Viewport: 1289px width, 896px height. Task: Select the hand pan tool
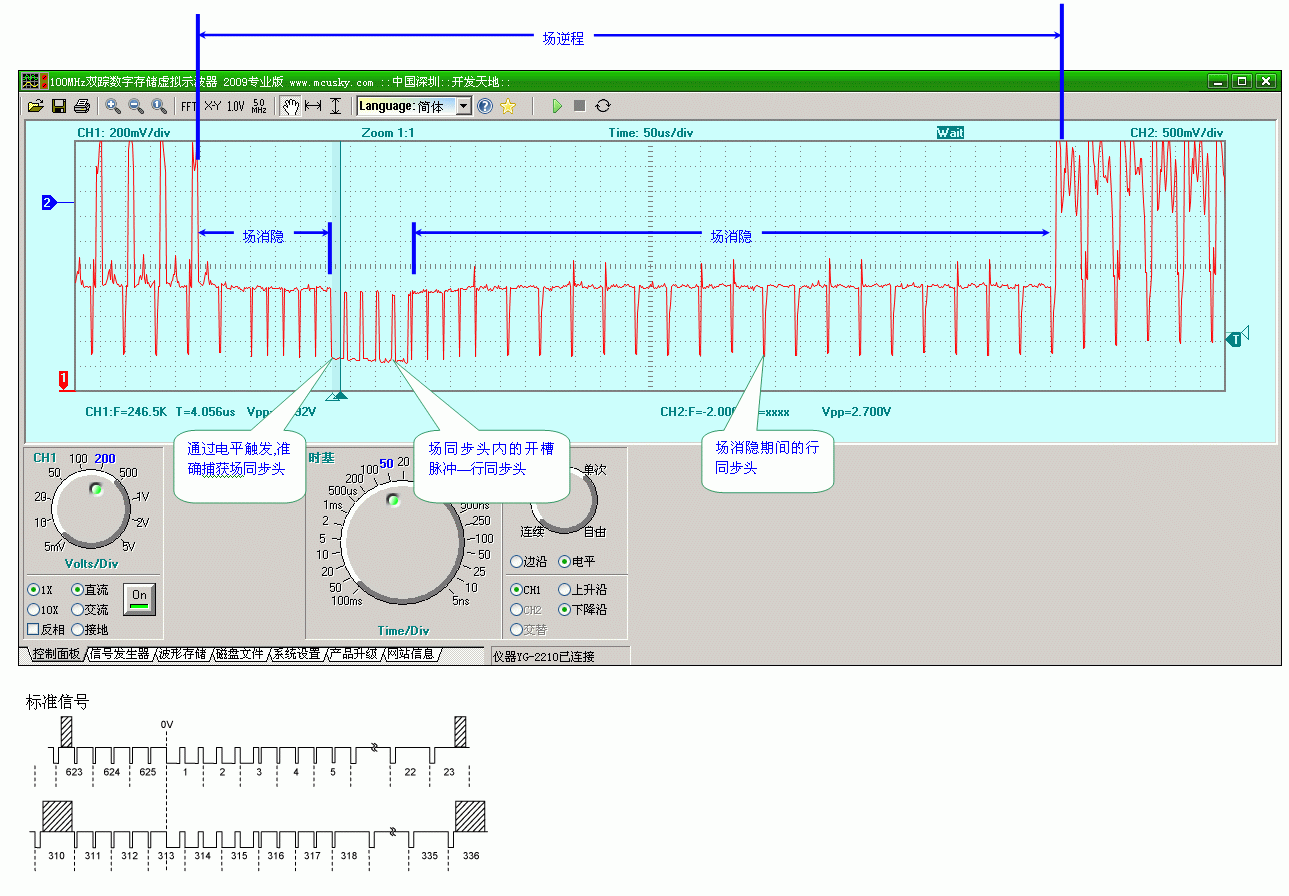pyautogui.click(x=290, y=106)
